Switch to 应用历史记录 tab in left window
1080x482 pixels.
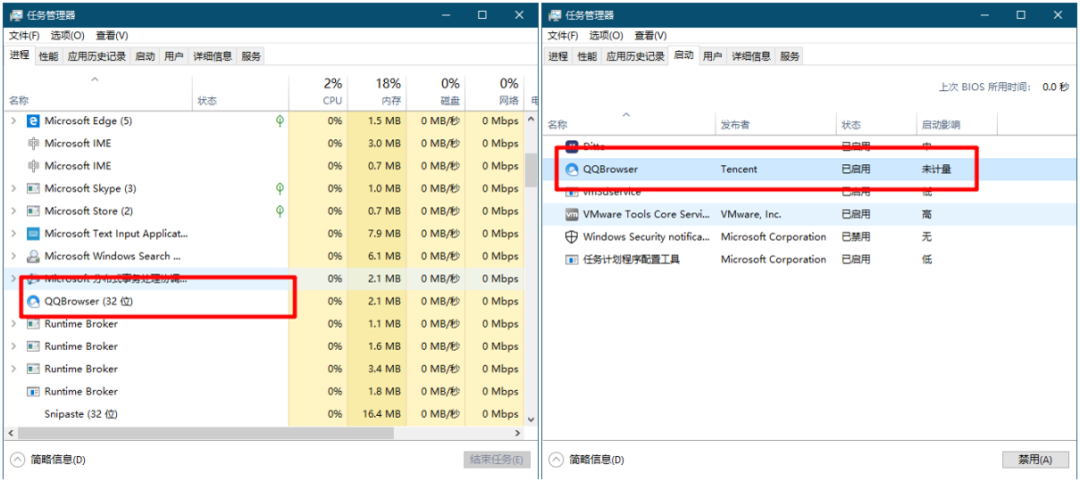[96, 56]
